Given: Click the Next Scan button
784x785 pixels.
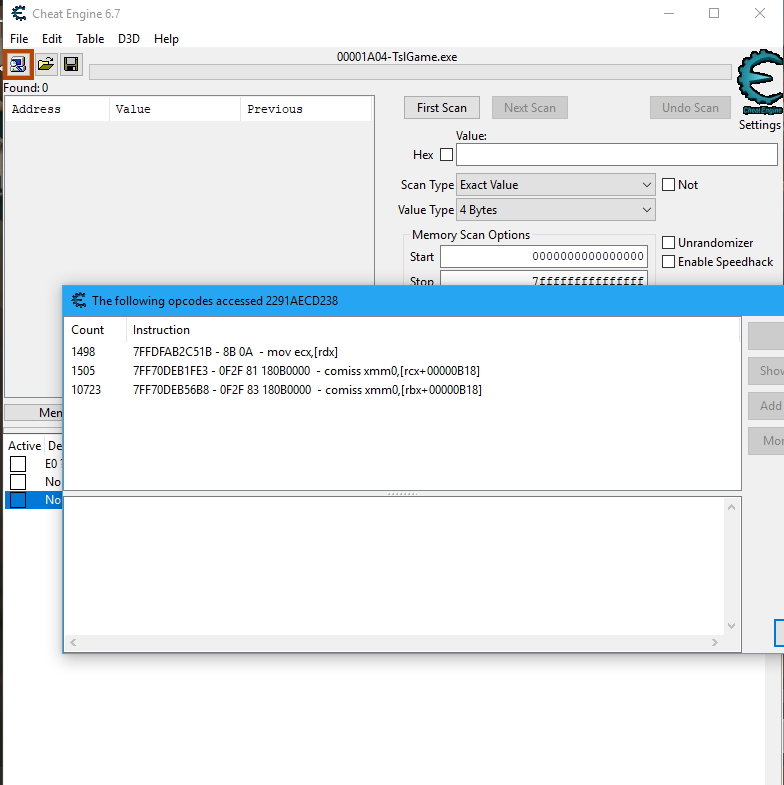Looking at the screenshot, I should point(530,108).
